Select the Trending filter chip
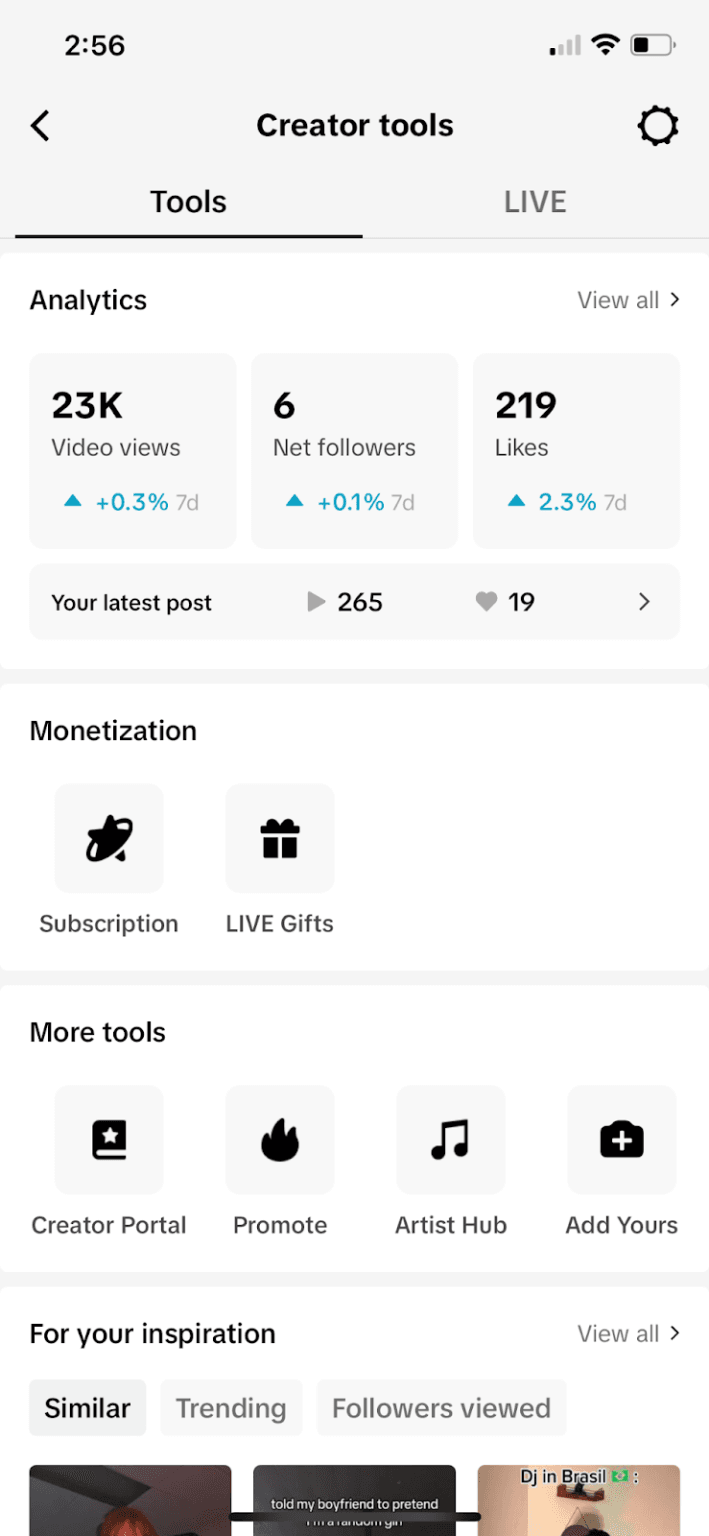The width and height of the screenshot is (709, 1536). click(x=231, y=1407)
